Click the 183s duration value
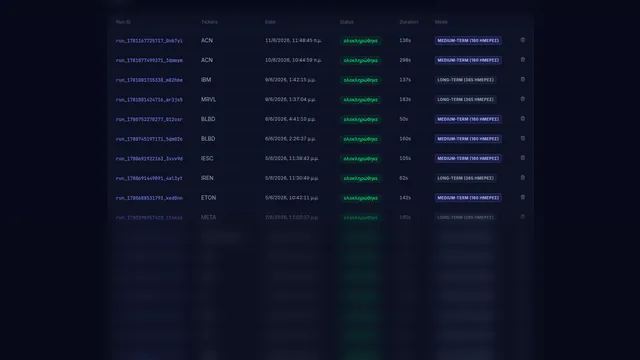Viewport: 640px width, 360px height. pyautogui.click(x=405, y=99)
